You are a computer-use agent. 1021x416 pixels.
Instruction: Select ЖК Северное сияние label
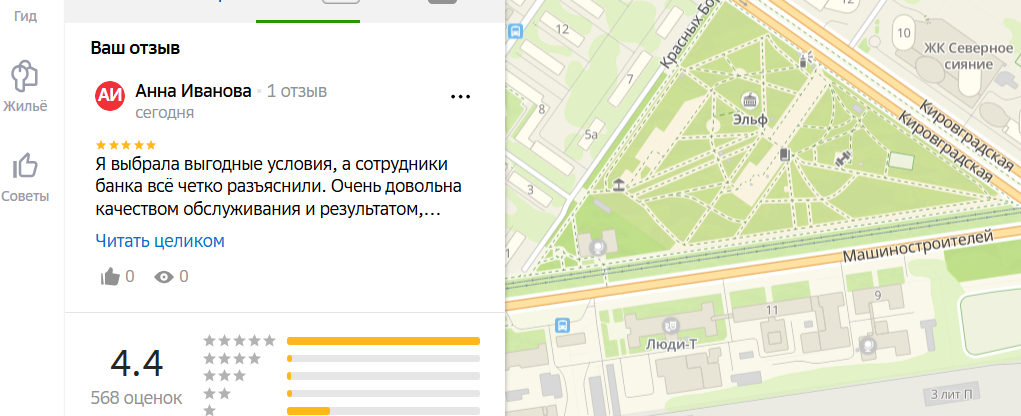coord(969,56)
